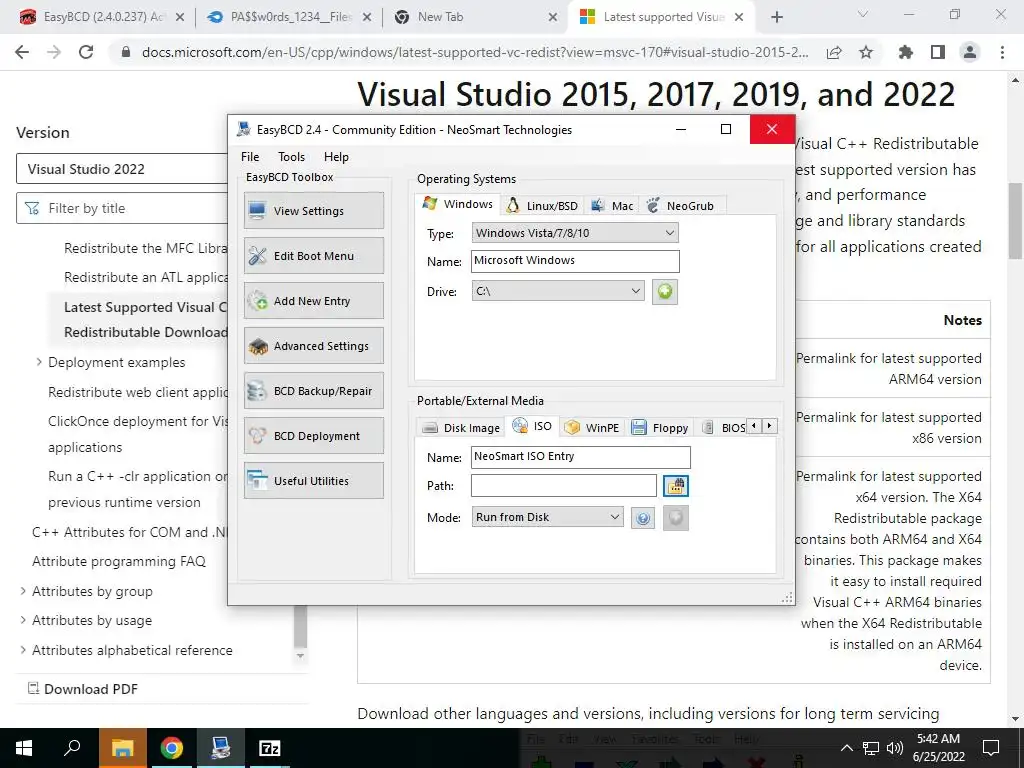The width and height of the screenshot is (1024, 768).
Task: Switch to the BIOS tab
Action: (x=724, y=428)
